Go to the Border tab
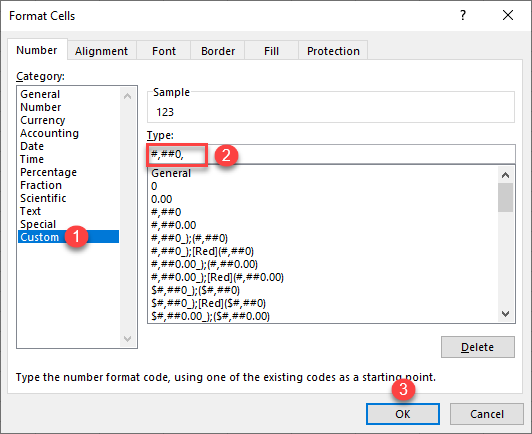Viewport: 532px width, 434px height. coord(218,51)
